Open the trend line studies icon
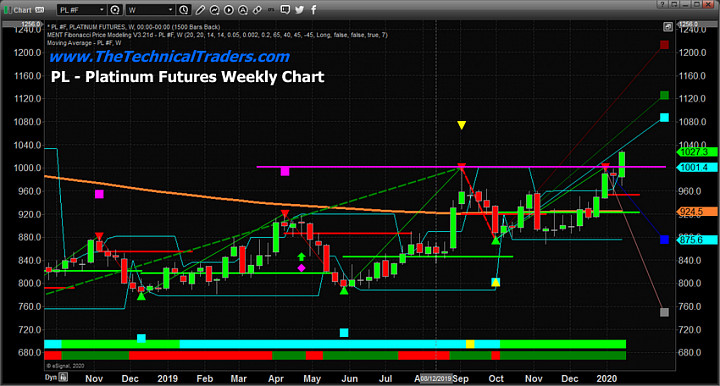Viewport: 720px width, 386px height. (x=214, y=10)
